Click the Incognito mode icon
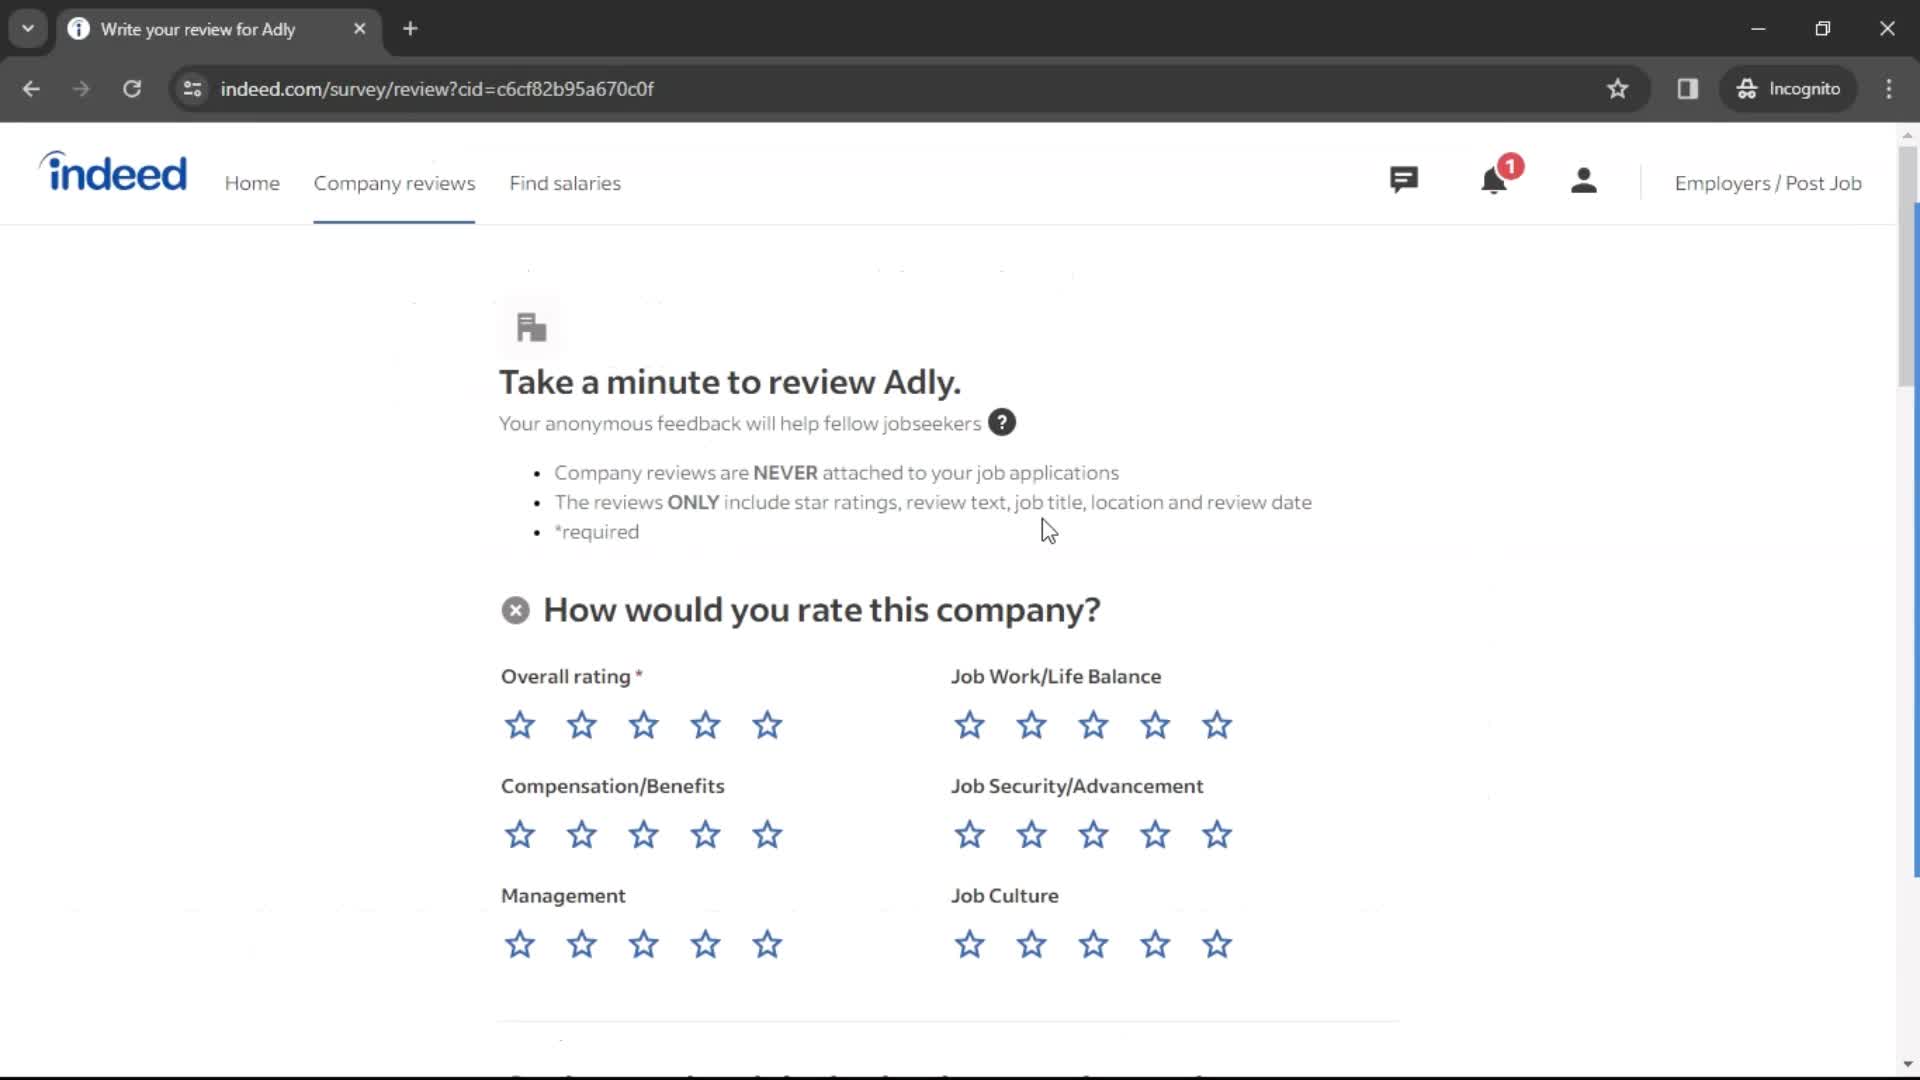This screenshot has width=1920, height=1080. coord(1745,88)
